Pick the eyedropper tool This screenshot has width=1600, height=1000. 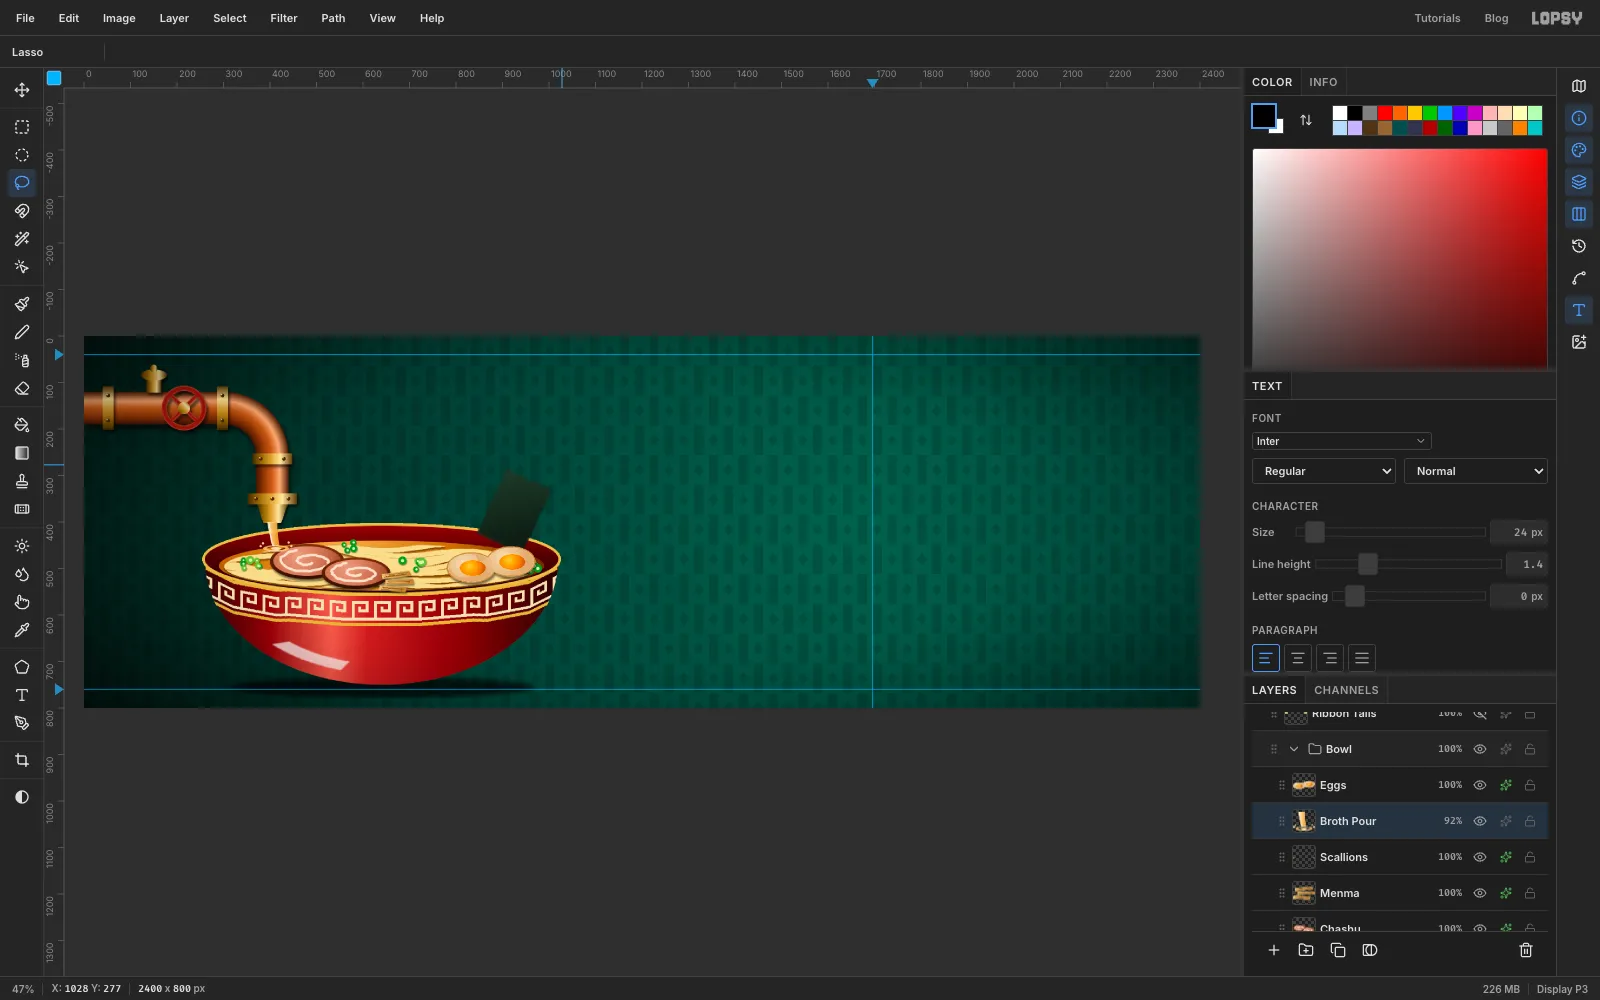(22, 630)
